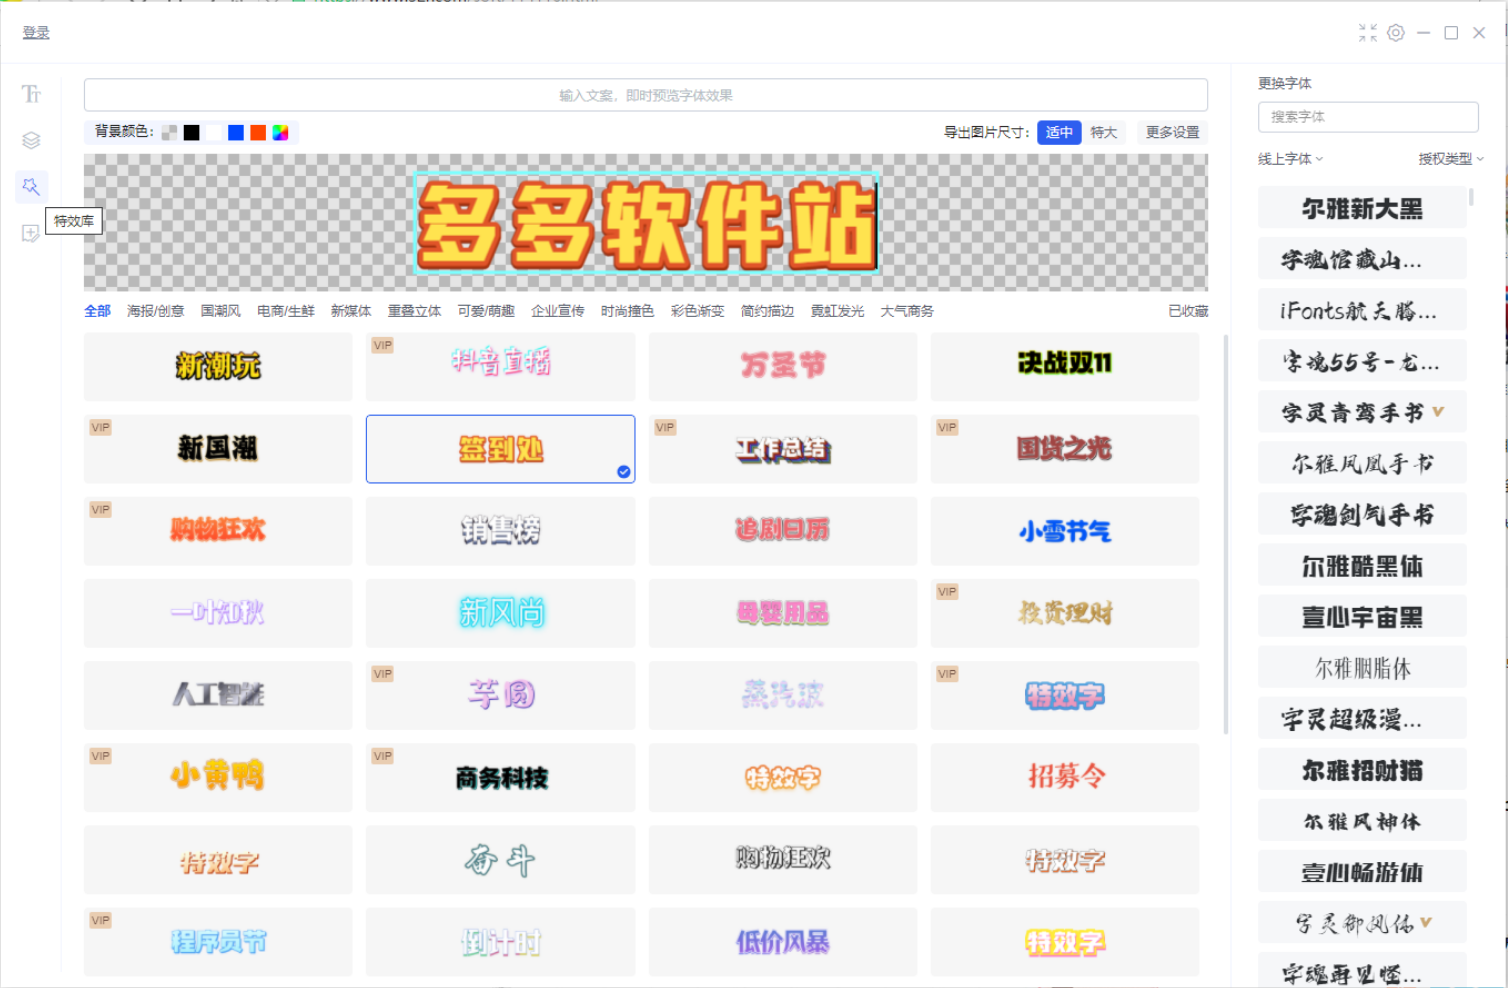Focus the 搜索字体 search field
1508x988 pixels.
pyautogui.click(x=1368, y=117)
